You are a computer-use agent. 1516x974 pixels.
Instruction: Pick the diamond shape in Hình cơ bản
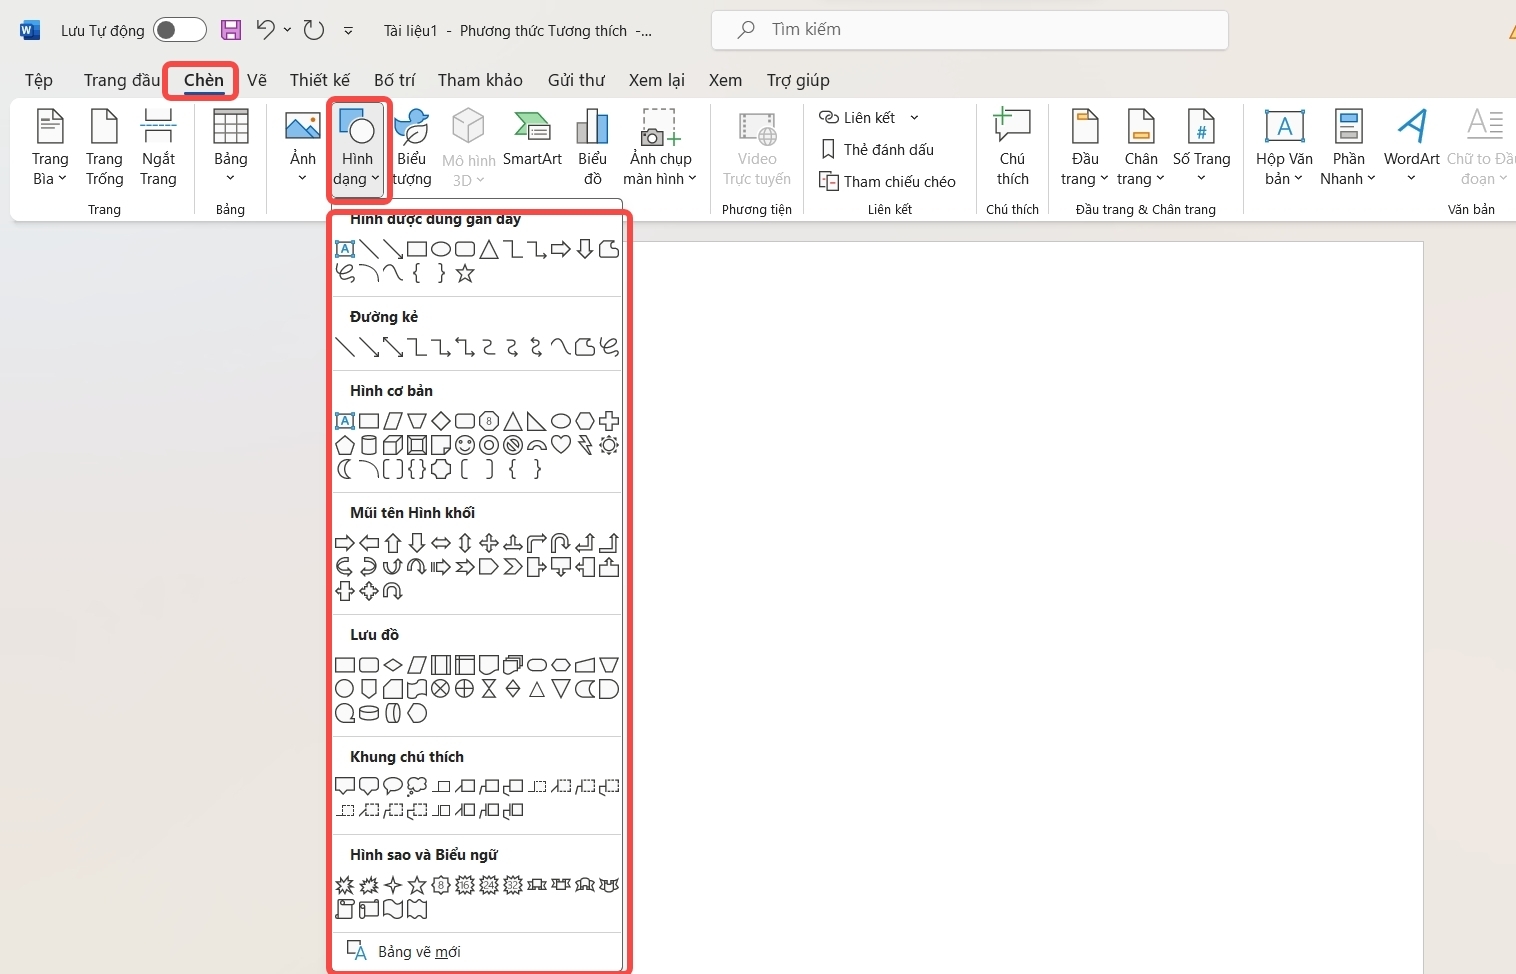441,421
